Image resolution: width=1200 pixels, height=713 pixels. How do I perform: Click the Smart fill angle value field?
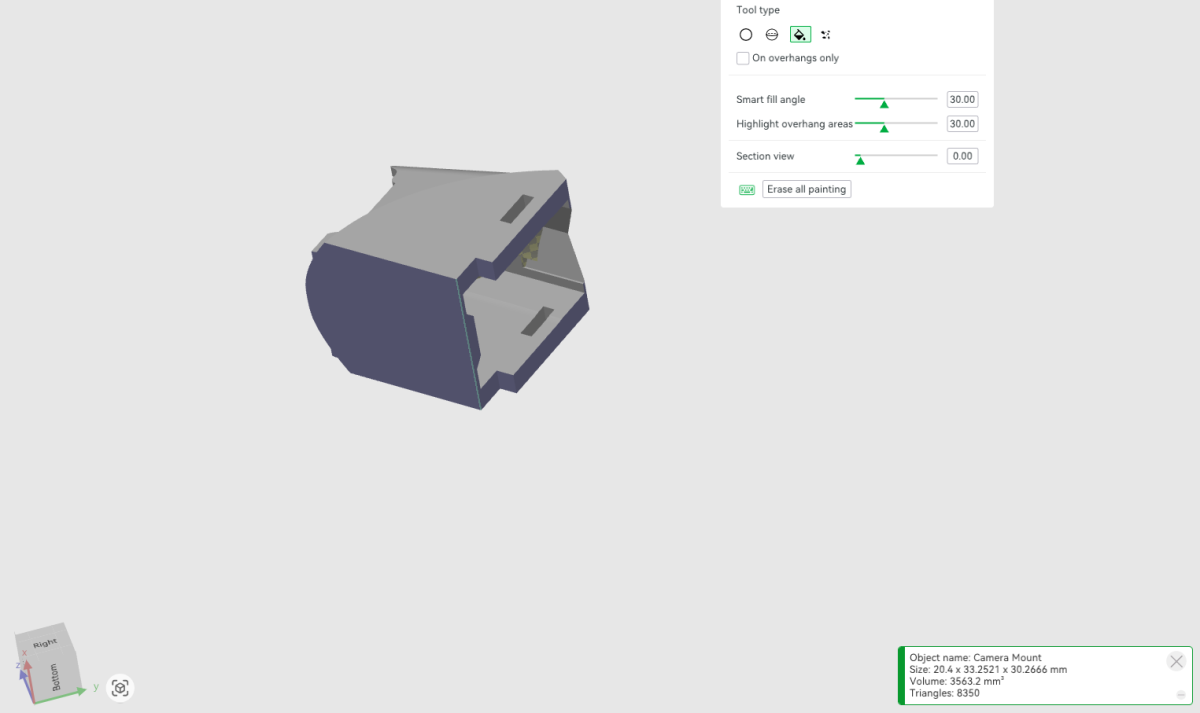click(962, 100)
